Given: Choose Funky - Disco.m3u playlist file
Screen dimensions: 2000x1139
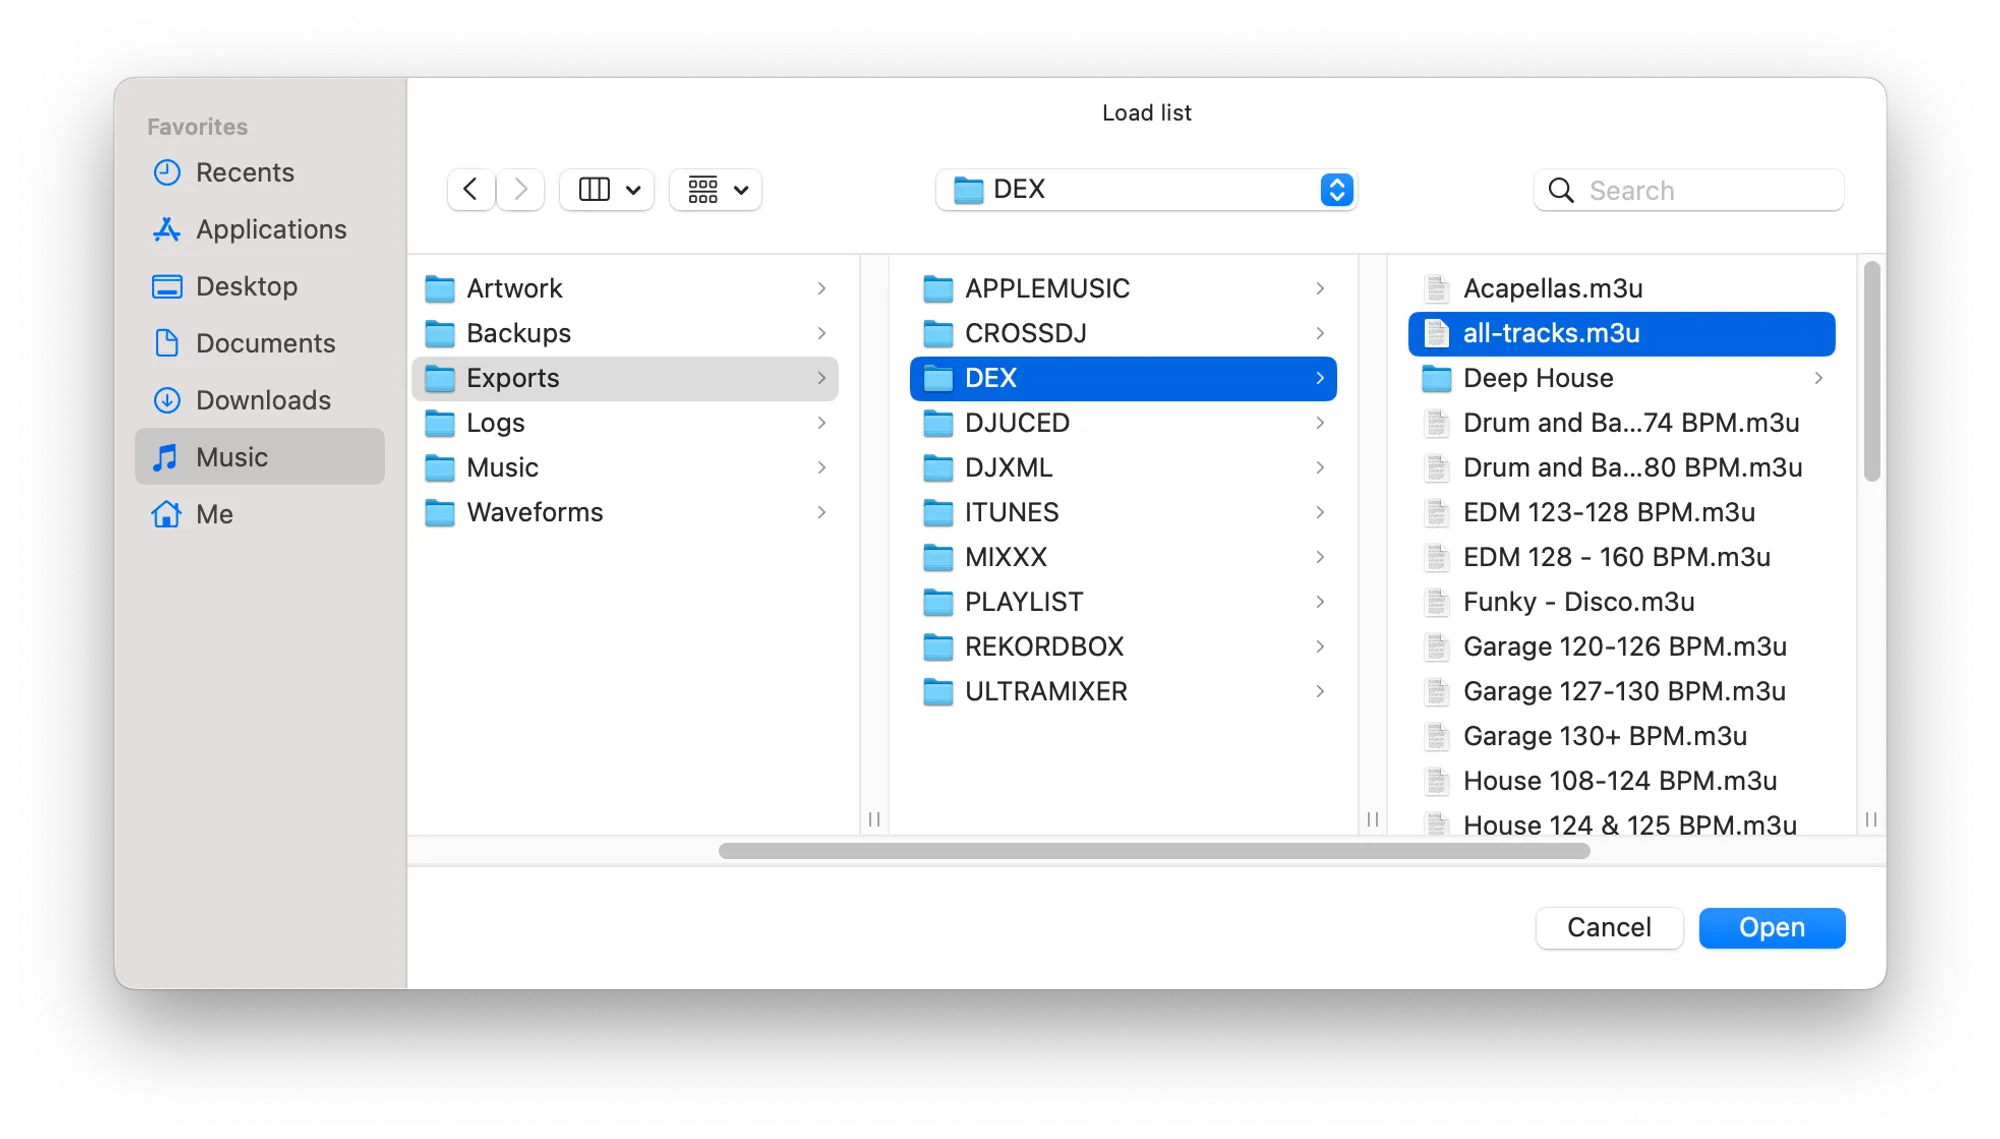Looking at the screenshot, I should [x=1578, y=602].
